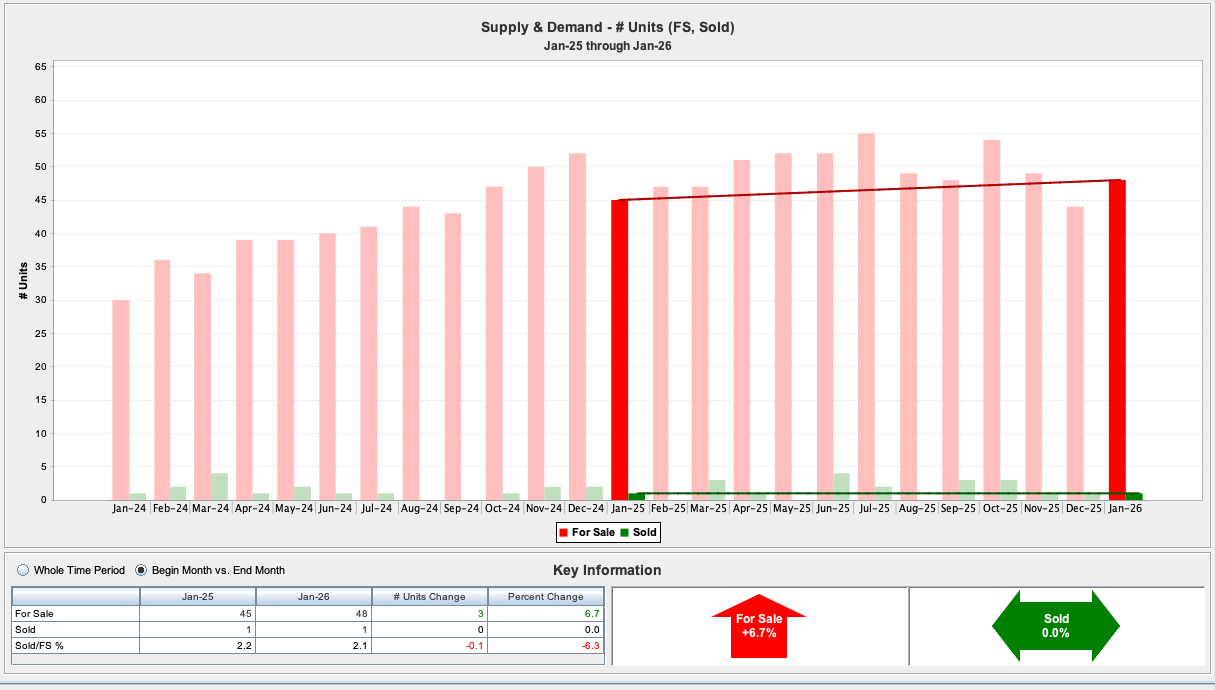Click the solid red Jan-25 For Sale bar
1215x690 pixels.
pos(620,350)
